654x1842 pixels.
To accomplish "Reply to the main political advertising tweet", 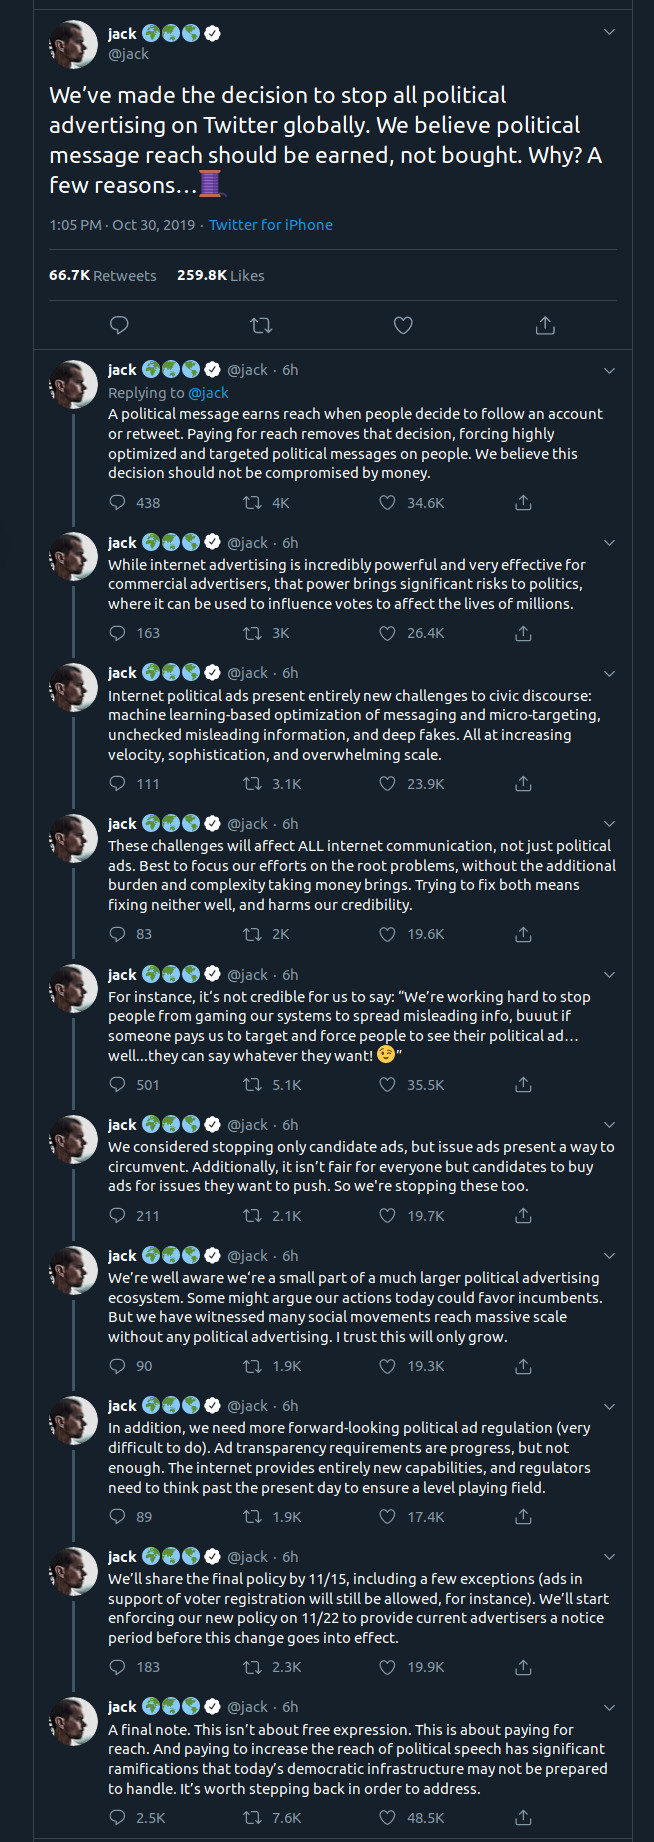I will [119, 325].
